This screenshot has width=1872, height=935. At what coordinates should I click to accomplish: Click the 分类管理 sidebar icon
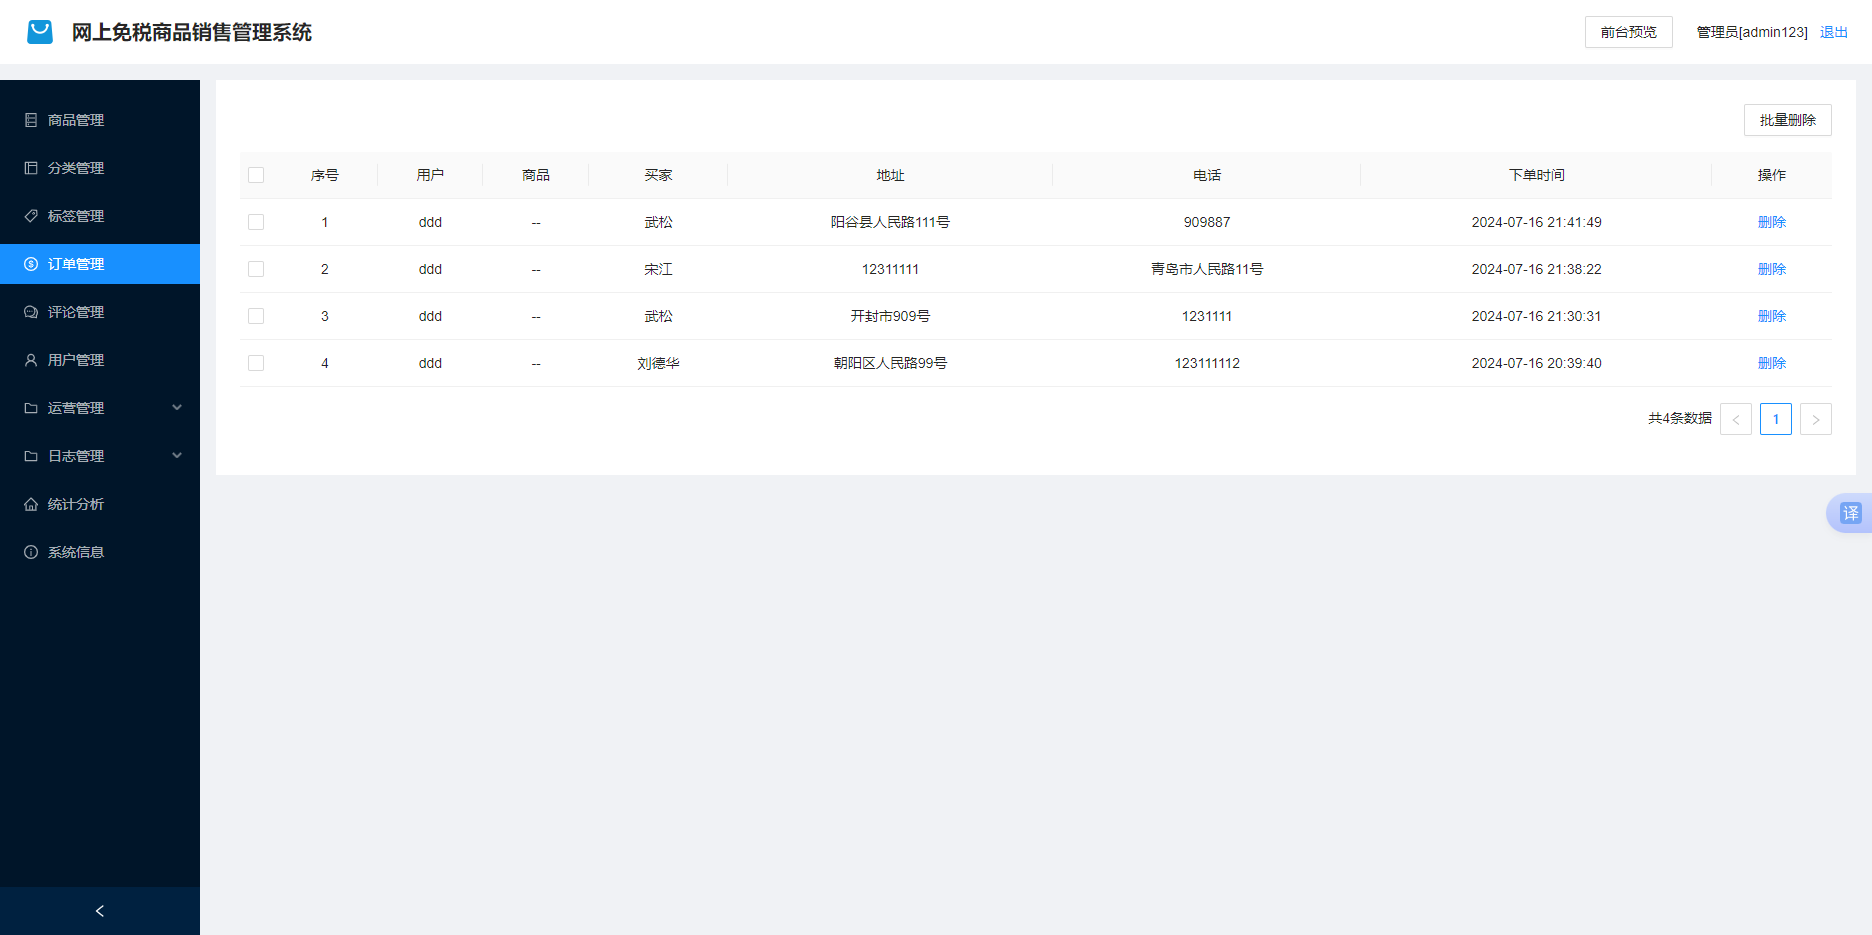(31, 168)
